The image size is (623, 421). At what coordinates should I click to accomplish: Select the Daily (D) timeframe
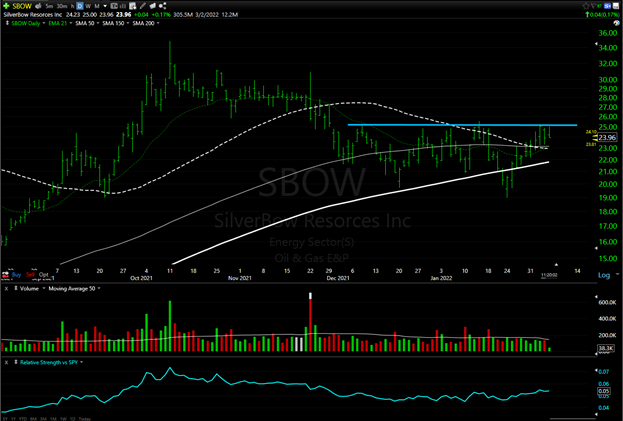[79, 6]
